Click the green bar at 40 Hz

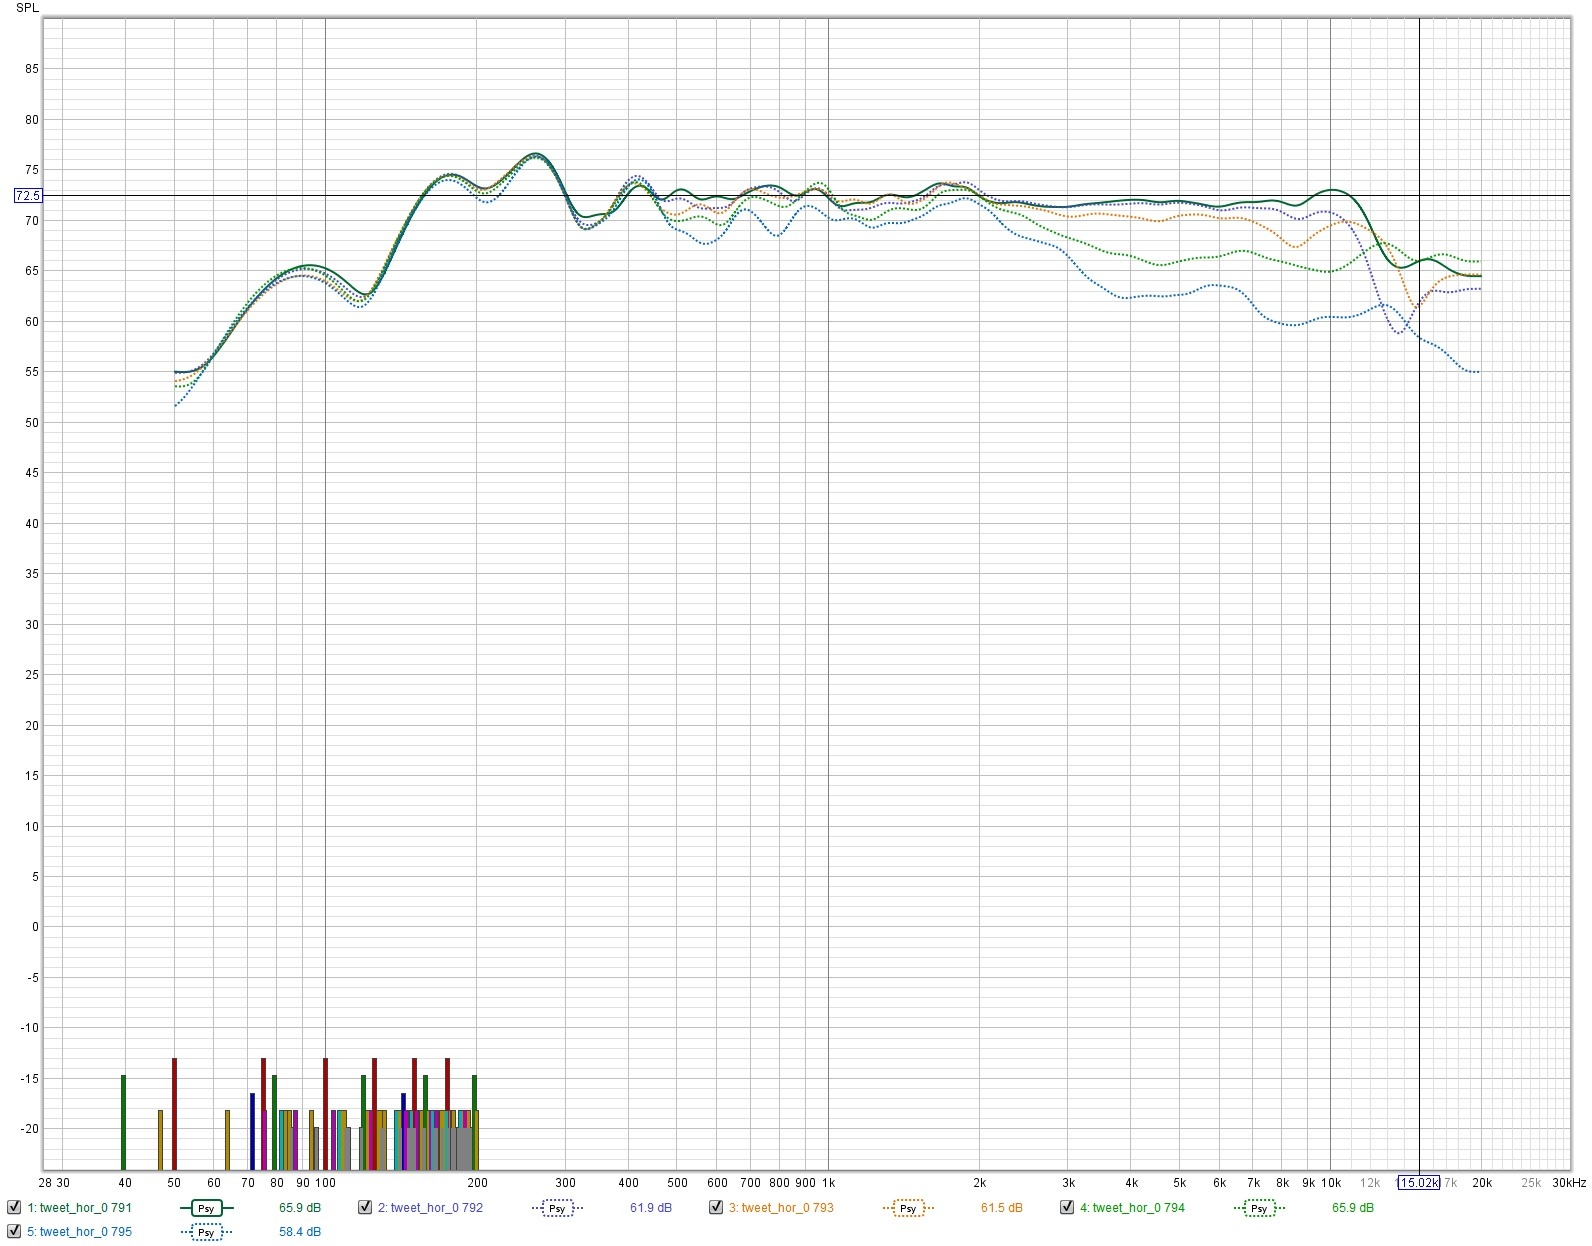tap(123, 1122)
